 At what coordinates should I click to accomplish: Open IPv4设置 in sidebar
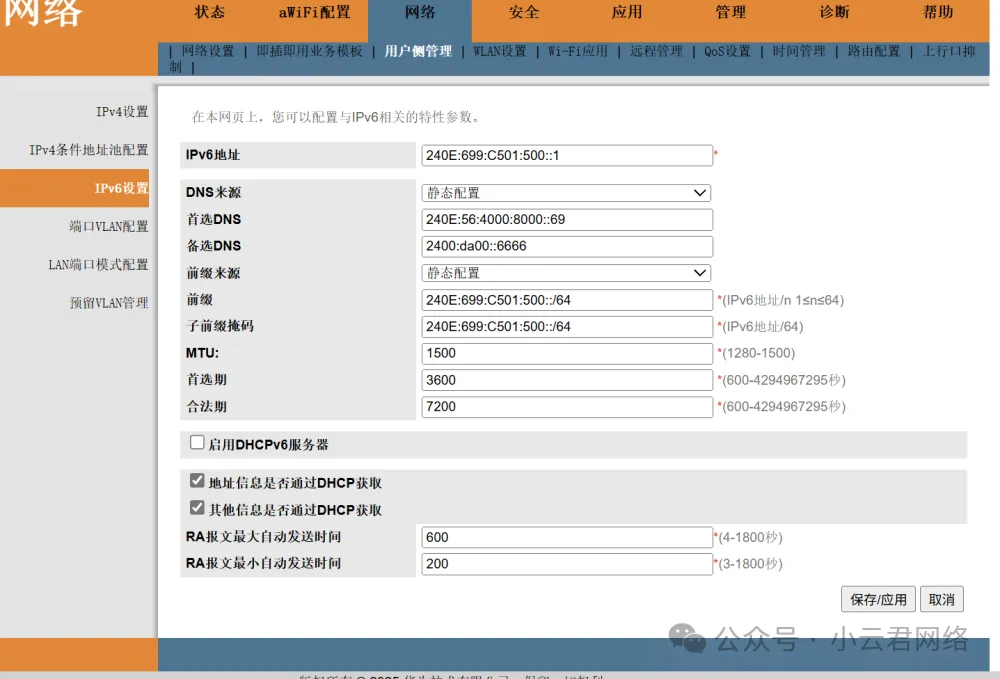point(122,112)
